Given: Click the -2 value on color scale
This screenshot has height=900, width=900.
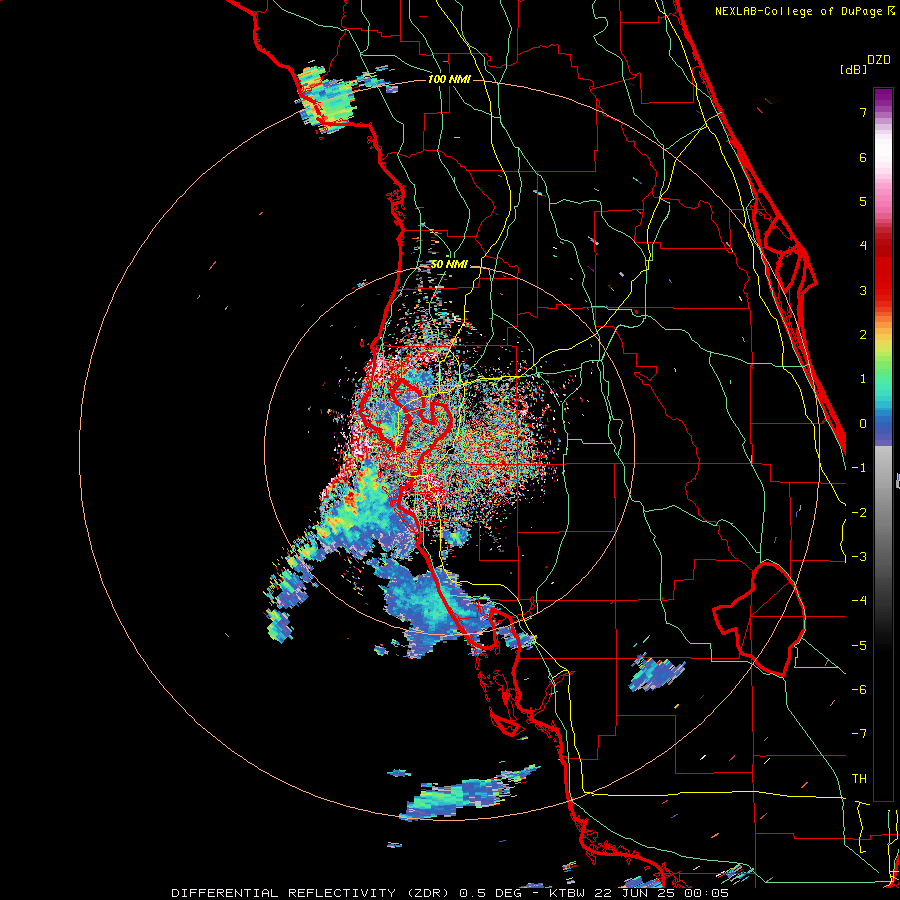Looking at the screenshot, I should (x=859, y=513).
